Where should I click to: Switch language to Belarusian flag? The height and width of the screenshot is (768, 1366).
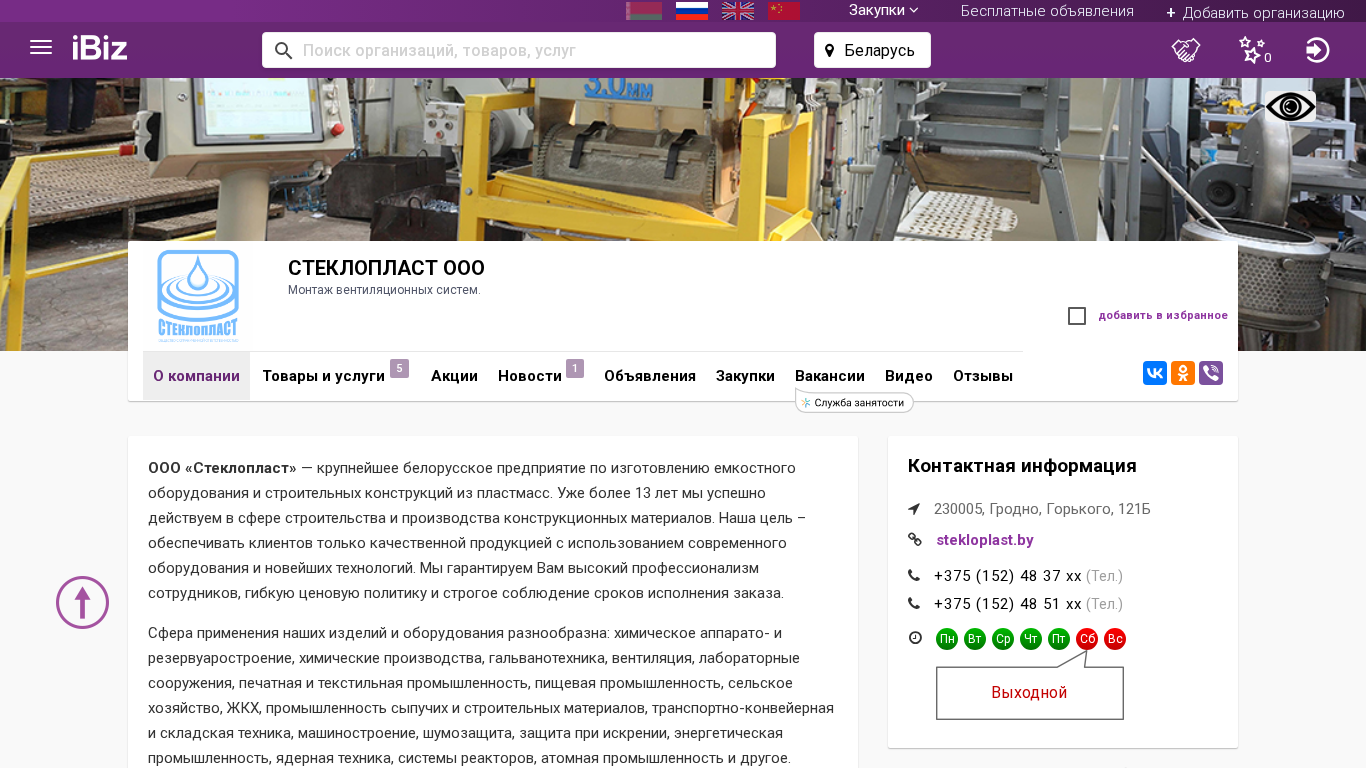coord(644,11)
